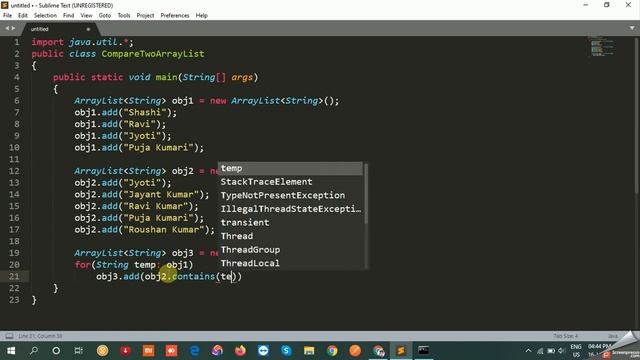Show hidden system tray icons

529,351
